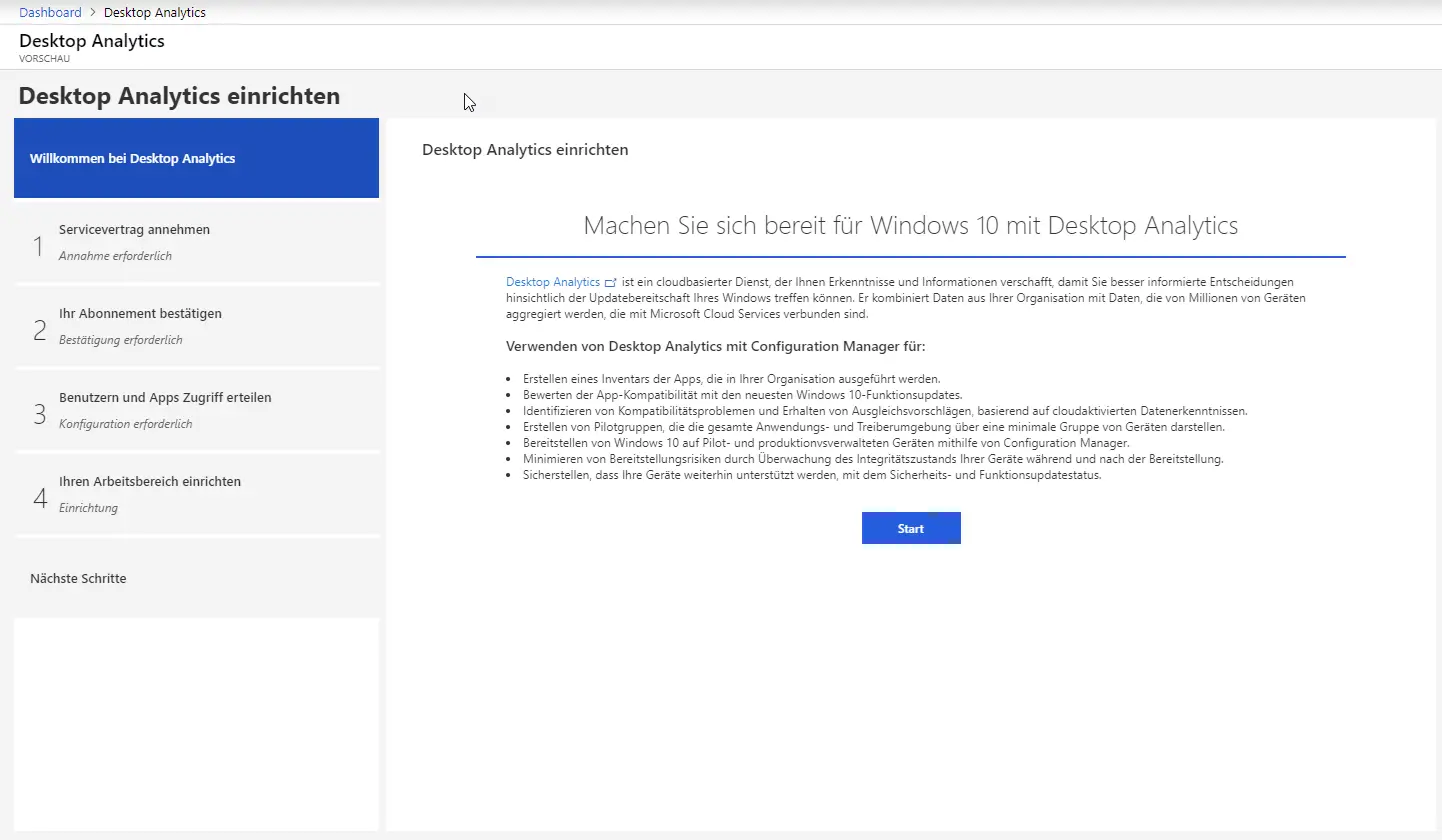
Task: Open step 3 Benutzern und Apps Zugriff erteilen
Action: coord(196,410)
